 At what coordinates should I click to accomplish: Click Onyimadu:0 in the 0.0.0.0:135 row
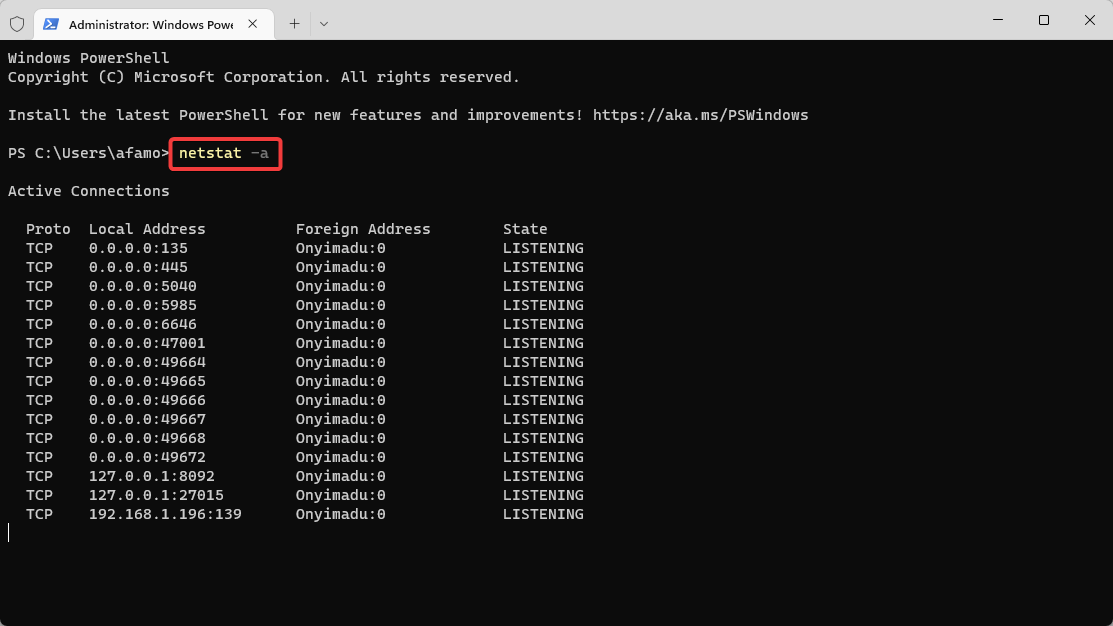[x=341, y=248]
